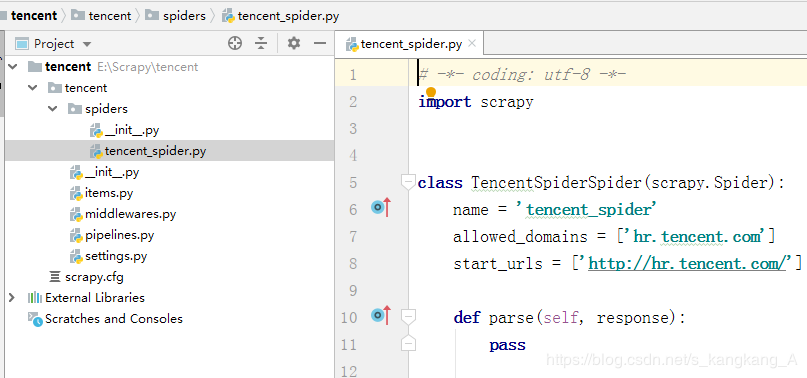Select settings.py in the project tree
This screenshot has height=378, width=807.
point(116,256)
